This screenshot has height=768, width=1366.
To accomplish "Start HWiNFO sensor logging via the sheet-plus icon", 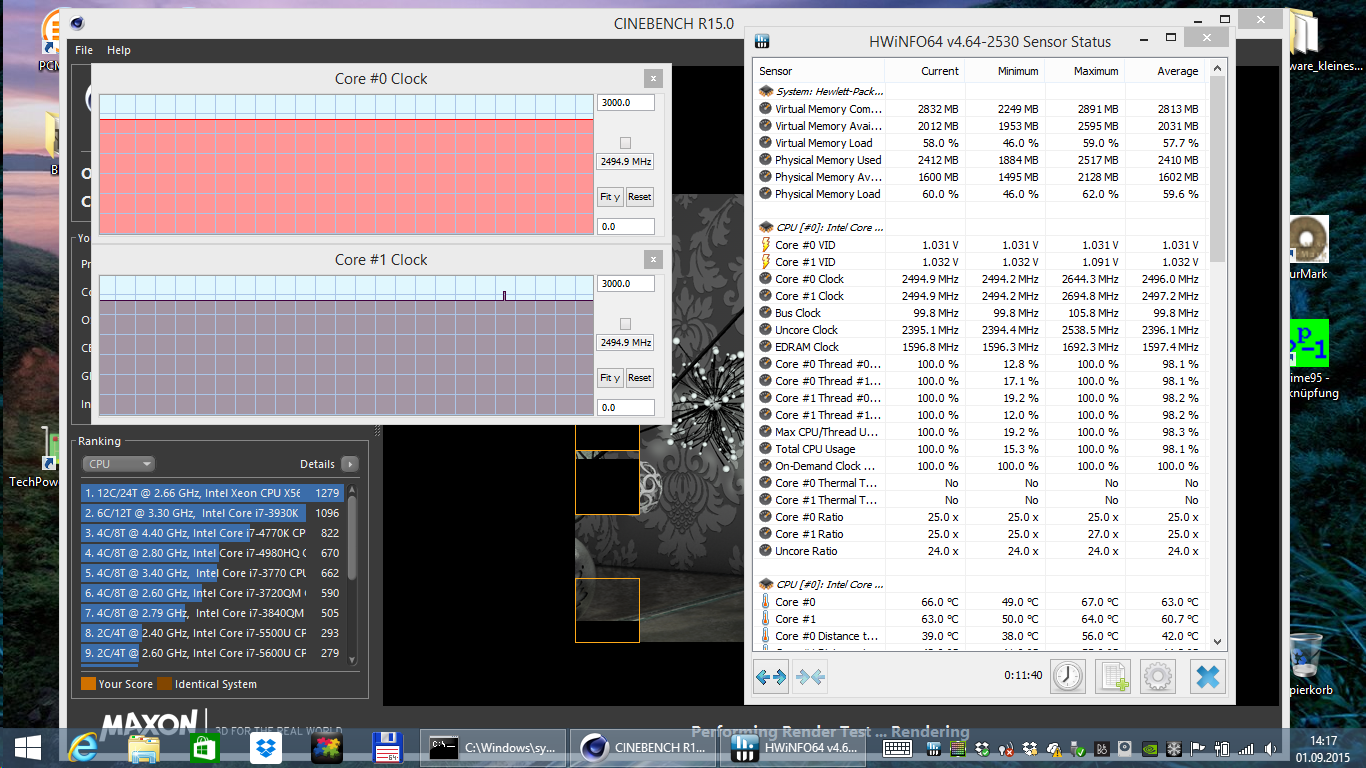I will 1113,677.
